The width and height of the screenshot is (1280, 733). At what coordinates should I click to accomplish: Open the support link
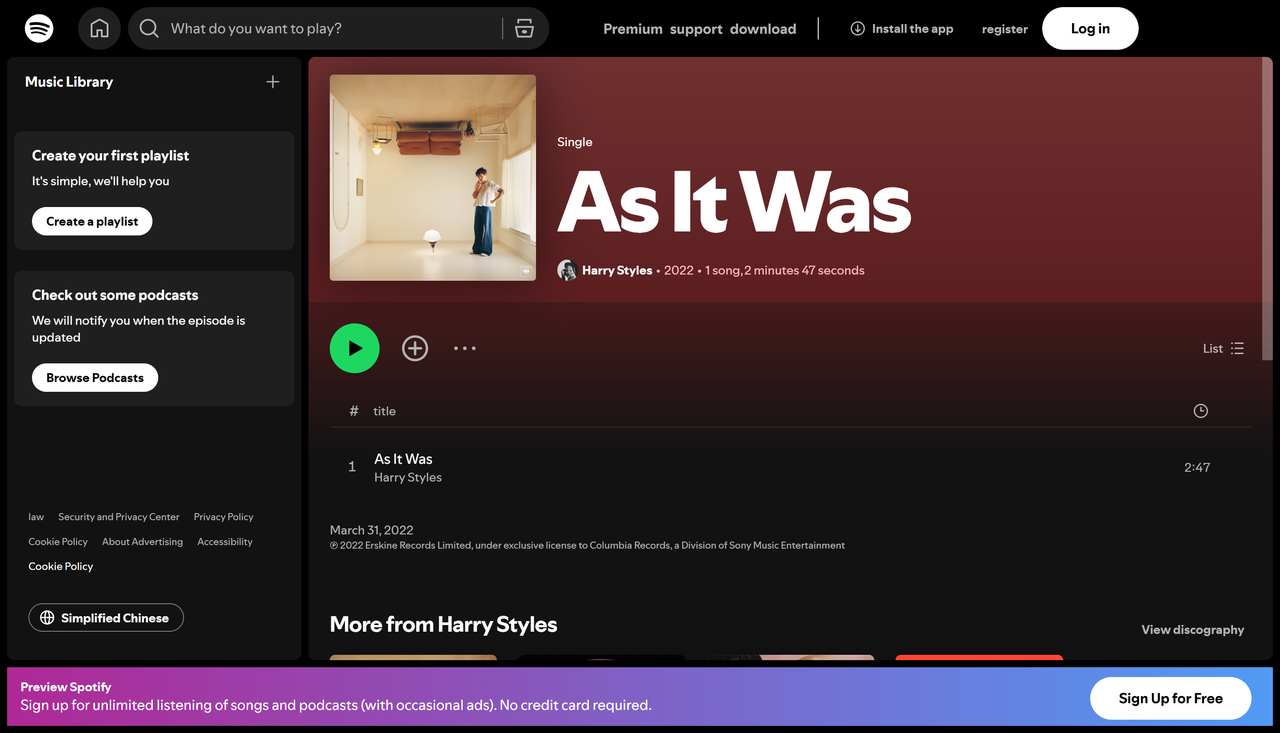[696, 29]
